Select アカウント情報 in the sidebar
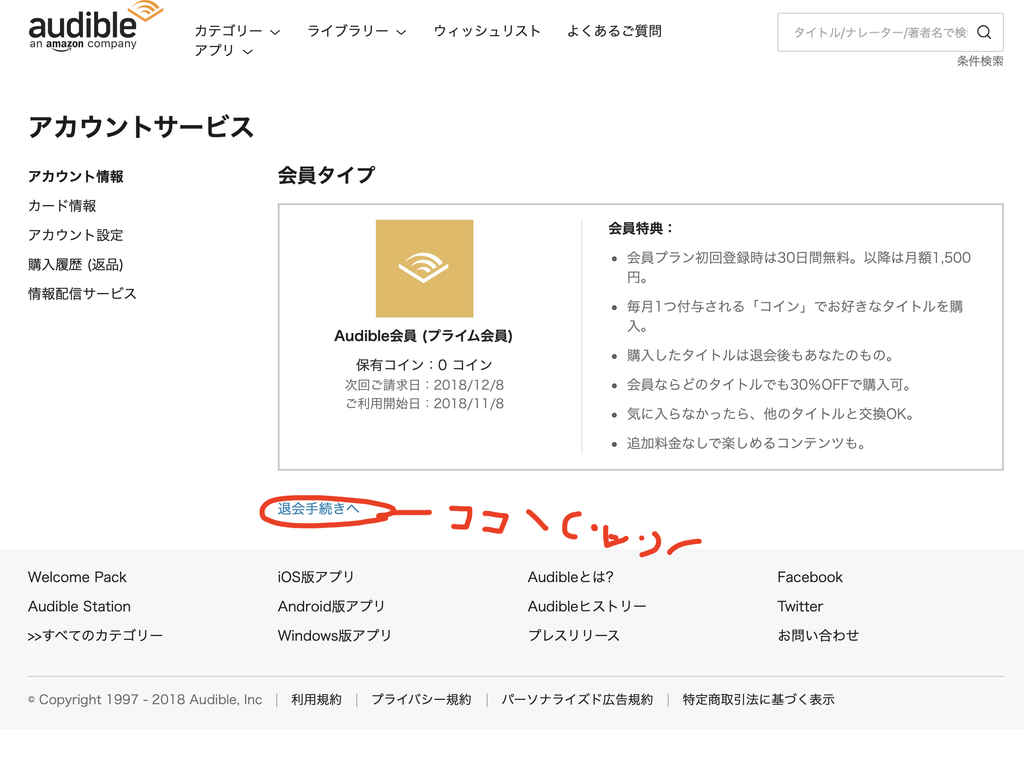Image resolution: width=1024 pixels, height=757 pixels. [x=76, y=176]
